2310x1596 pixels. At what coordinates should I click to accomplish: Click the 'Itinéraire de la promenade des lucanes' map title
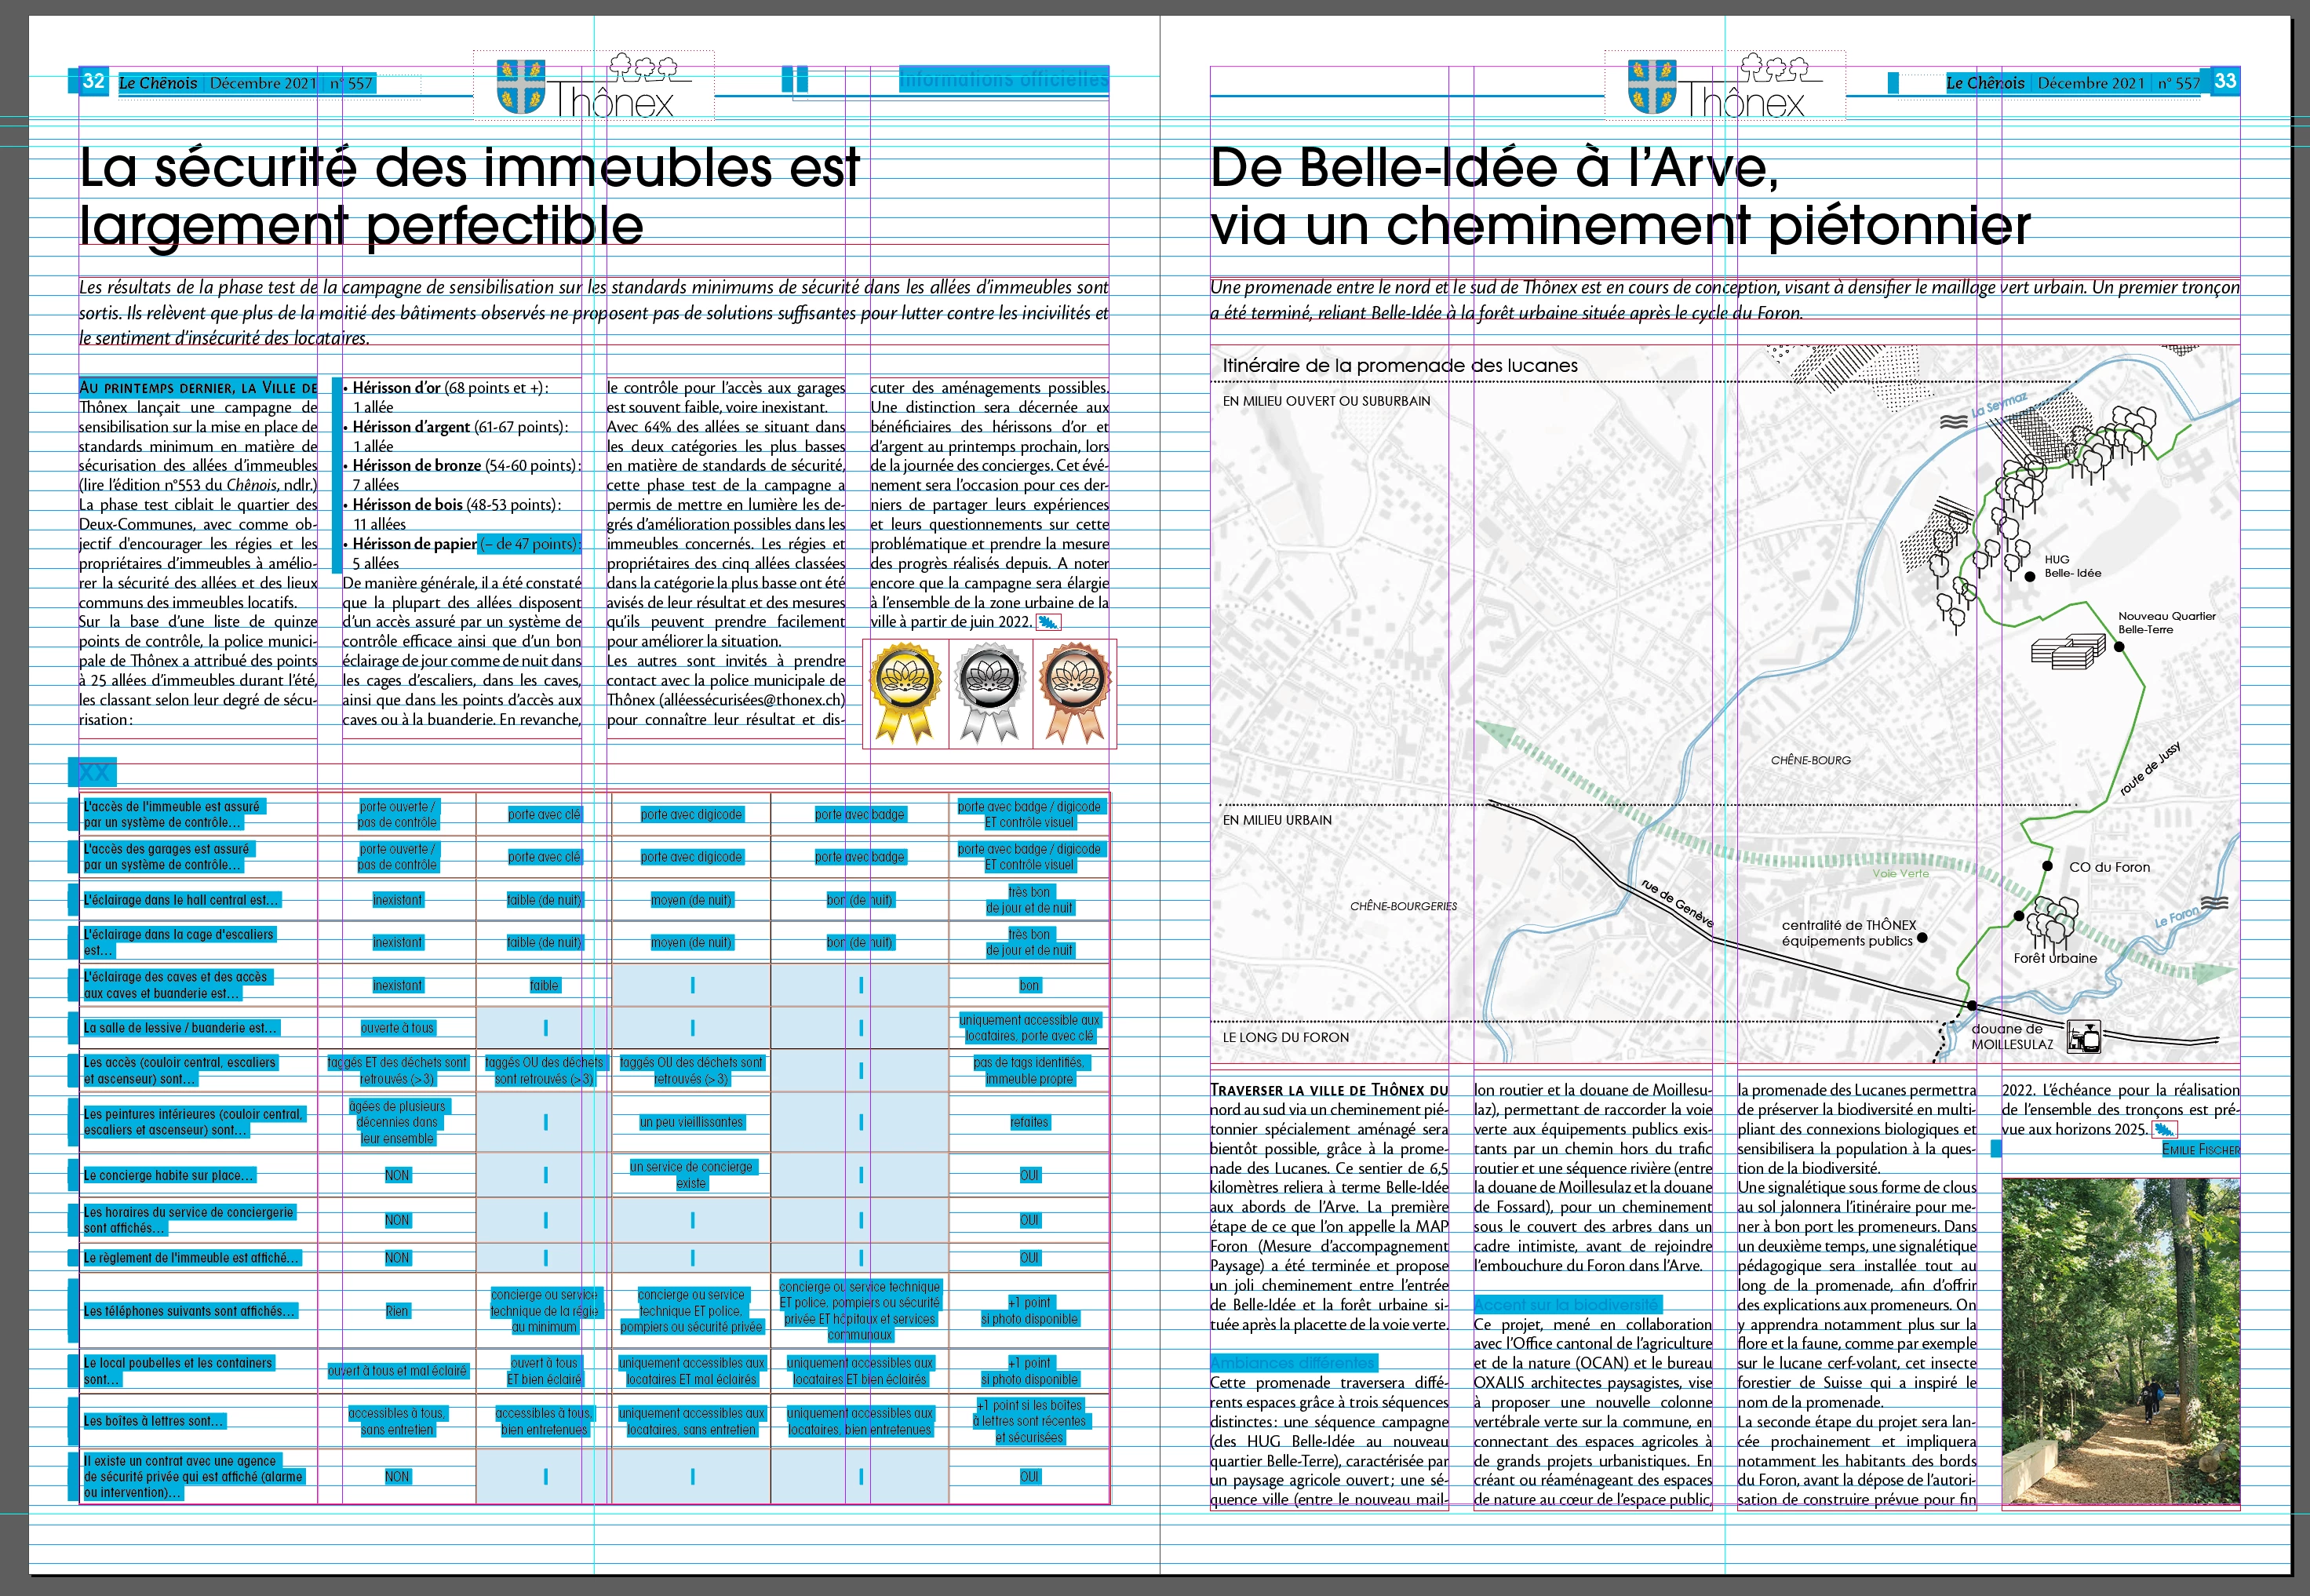point(1399,366)
